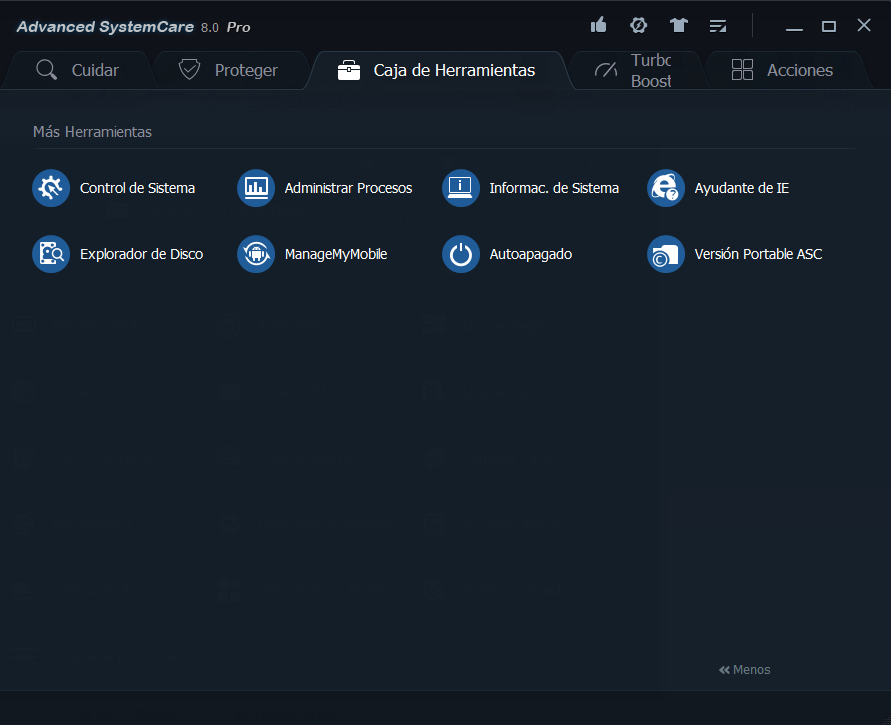Click the Autoapagado power icon
This screenshot has width=891, height=725.
click(x=461, y=254)
